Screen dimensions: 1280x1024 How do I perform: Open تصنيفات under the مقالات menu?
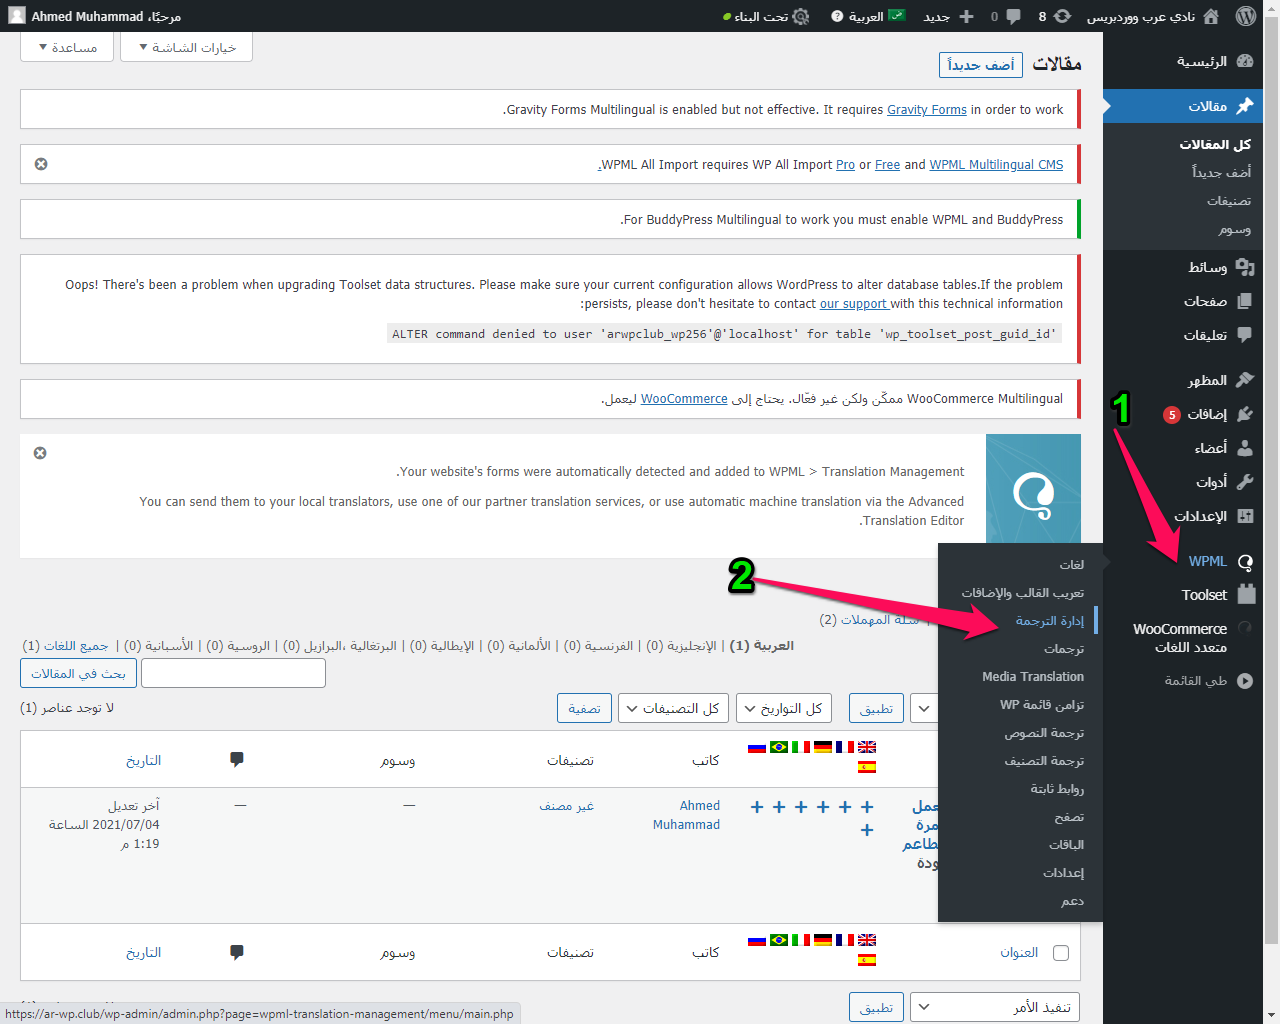pos(1229,200)
